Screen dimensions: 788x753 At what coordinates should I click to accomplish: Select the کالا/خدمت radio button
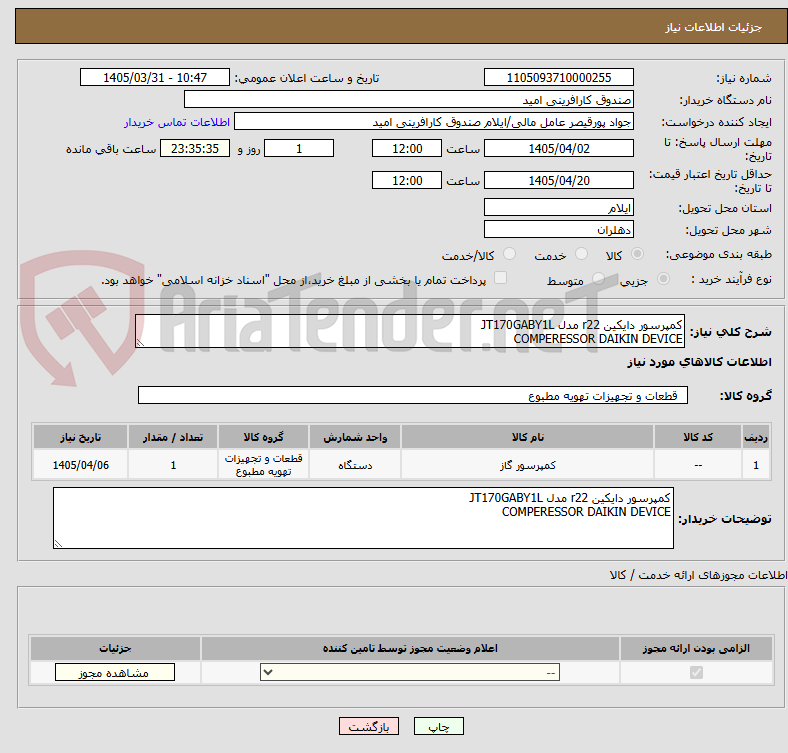point(510,254)
